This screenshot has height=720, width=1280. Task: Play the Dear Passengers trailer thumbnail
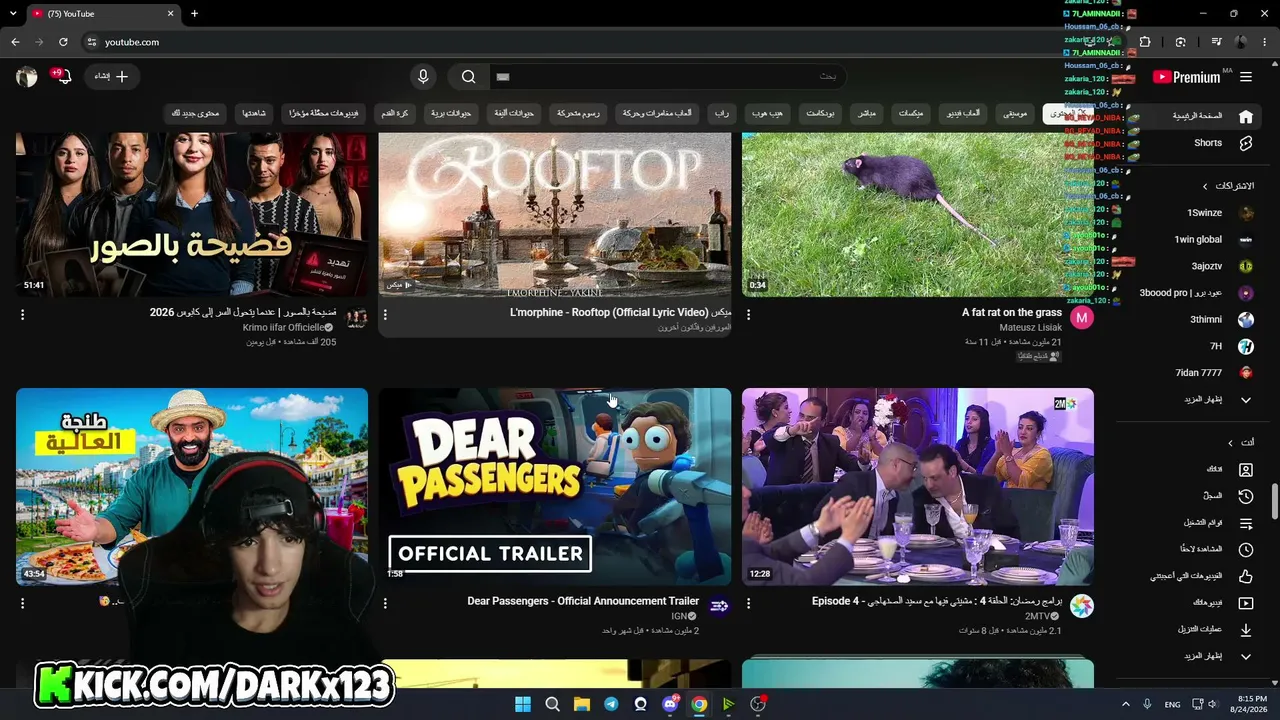click(x=555, y=487)
